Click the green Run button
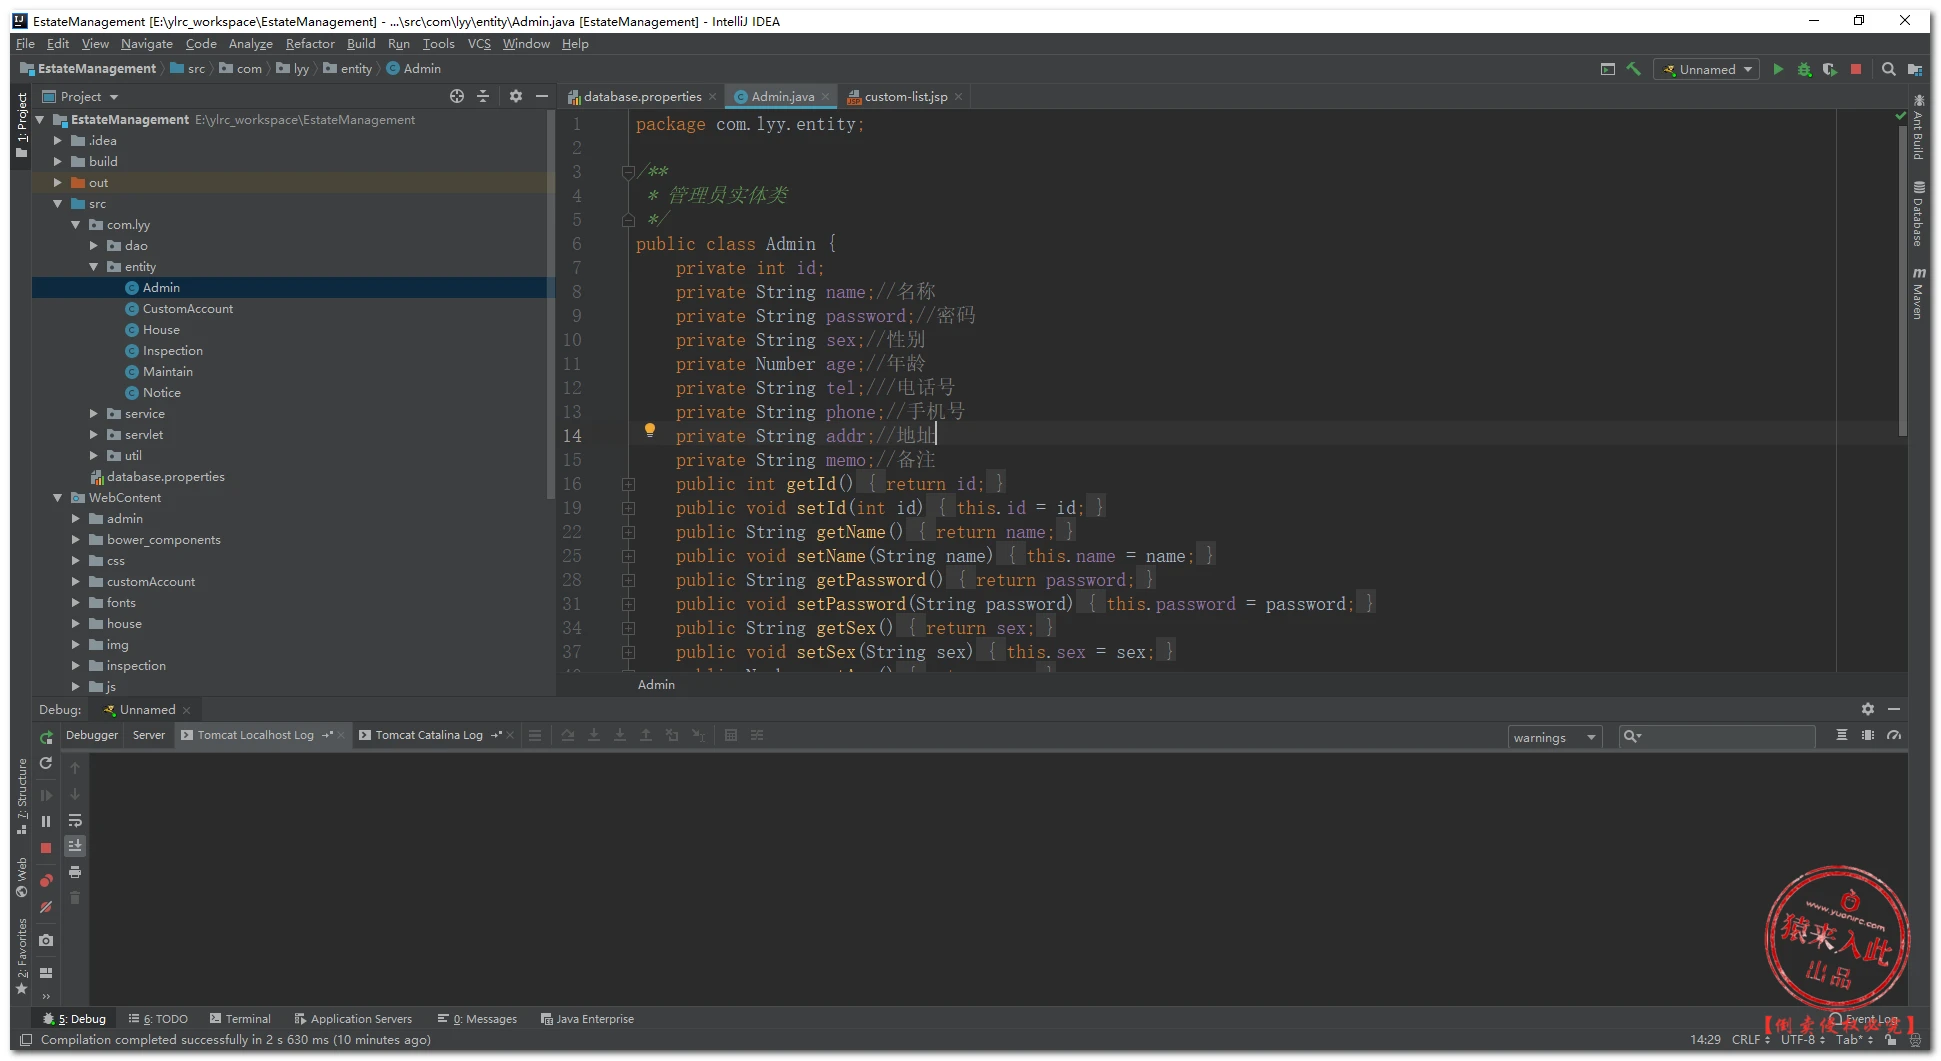The image size is (1941, 1061). [1777, 69]
